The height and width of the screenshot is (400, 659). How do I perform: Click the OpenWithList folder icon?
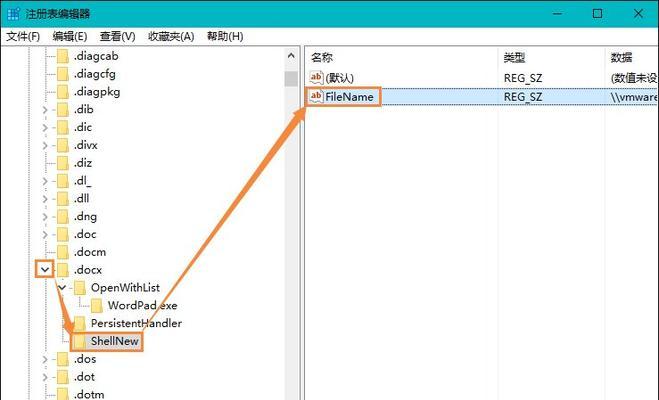pos(80,288)
